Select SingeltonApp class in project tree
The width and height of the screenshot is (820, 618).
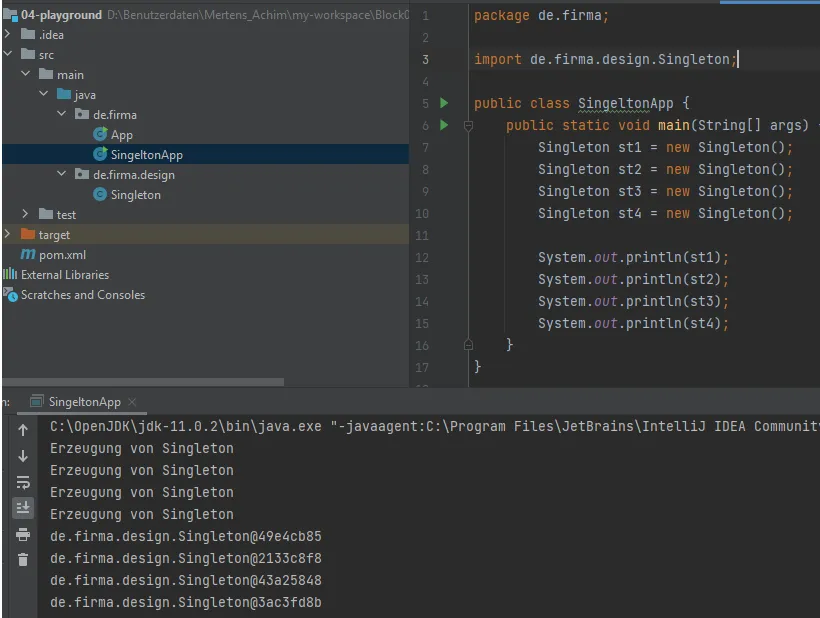pyautogui.click(x=146, y=155)
